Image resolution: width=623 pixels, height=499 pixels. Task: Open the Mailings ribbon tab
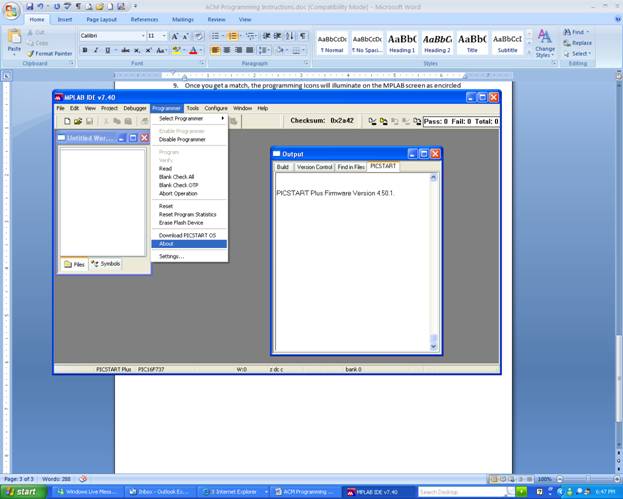point(183,19)
